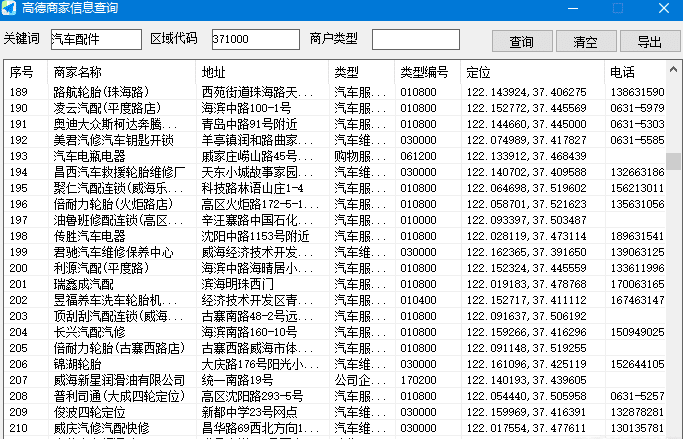Click address 海滨中路100-1号

[246, 108]
